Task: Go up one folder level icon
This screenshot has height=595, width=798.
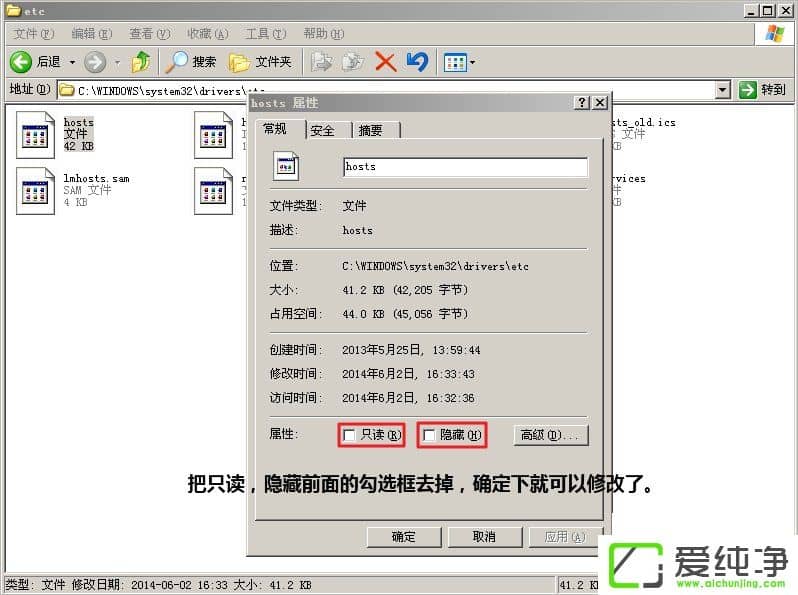Action: (x=141, y=62)
